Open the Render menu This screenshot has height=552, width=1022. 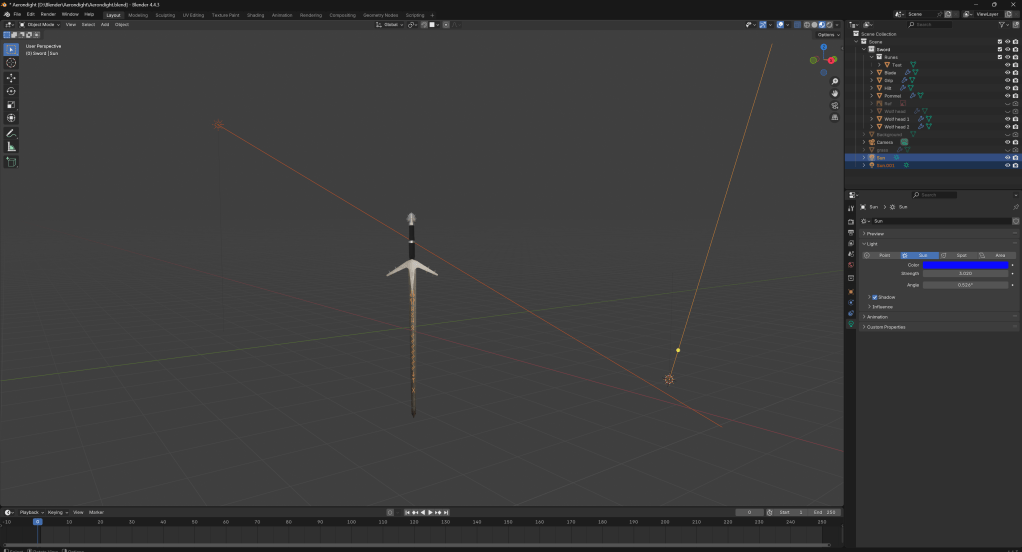48,14
